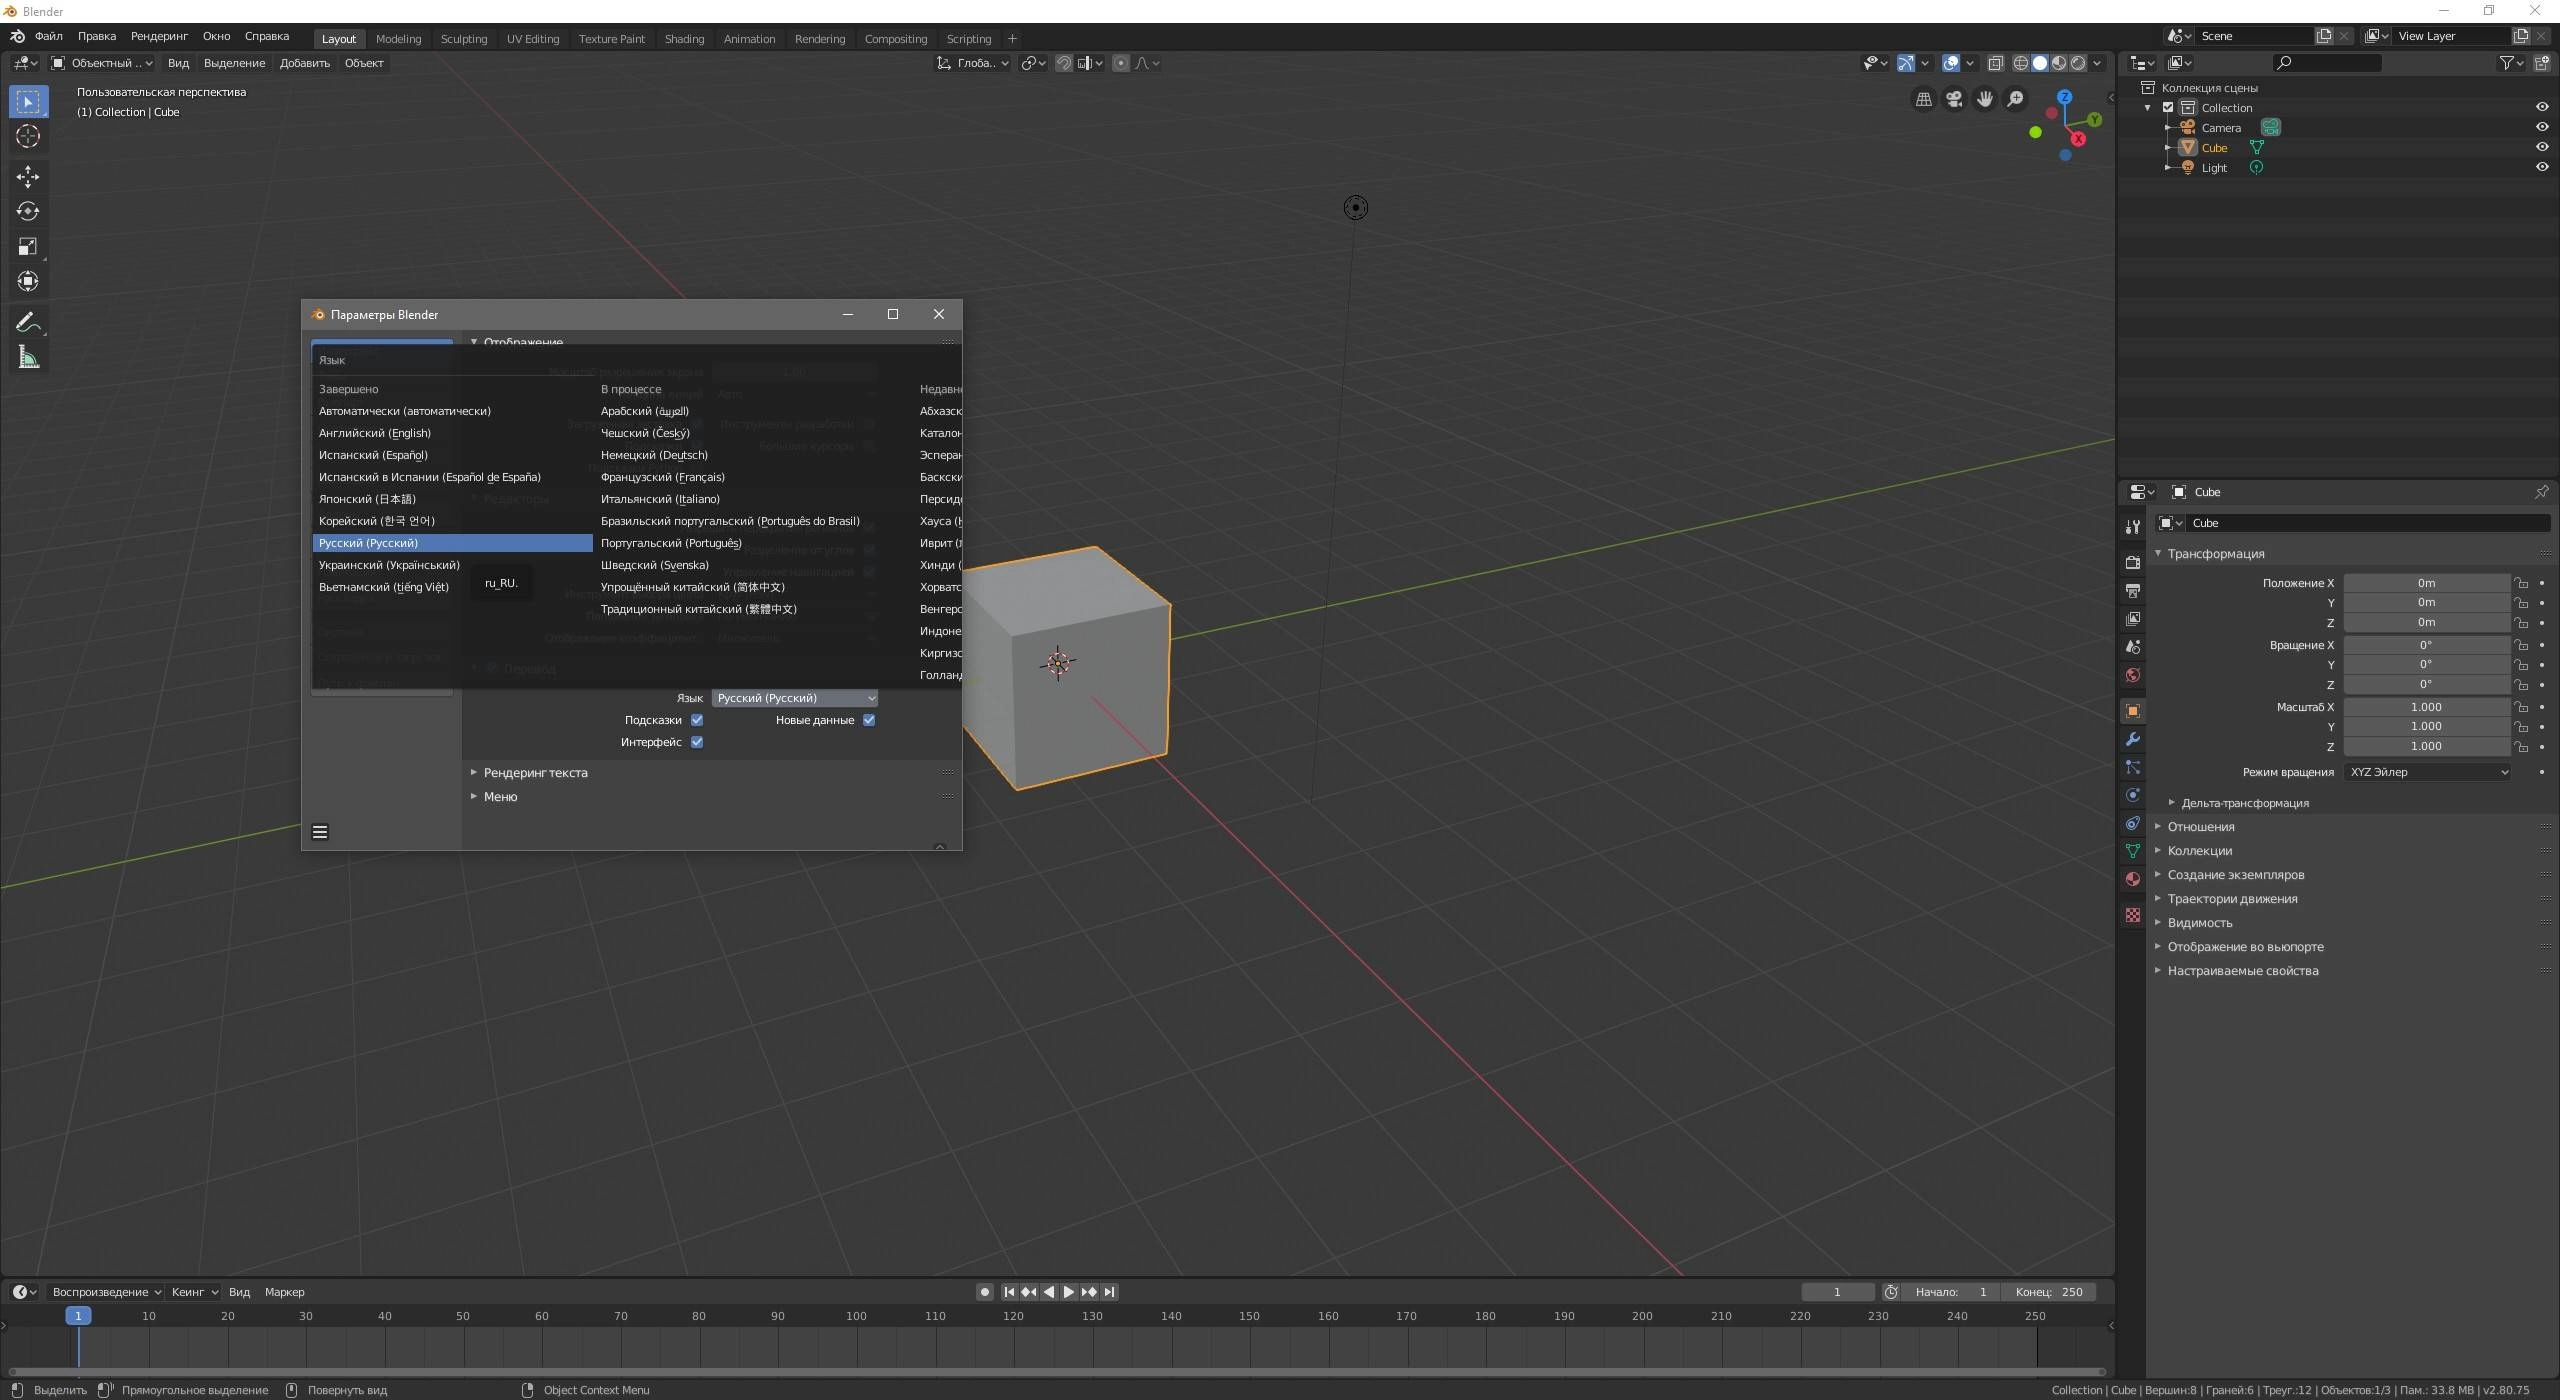The width and height of the screenshot is (2560, 1400).
Task: Switch to the Shading workspace tab
Action: point(684,39)
